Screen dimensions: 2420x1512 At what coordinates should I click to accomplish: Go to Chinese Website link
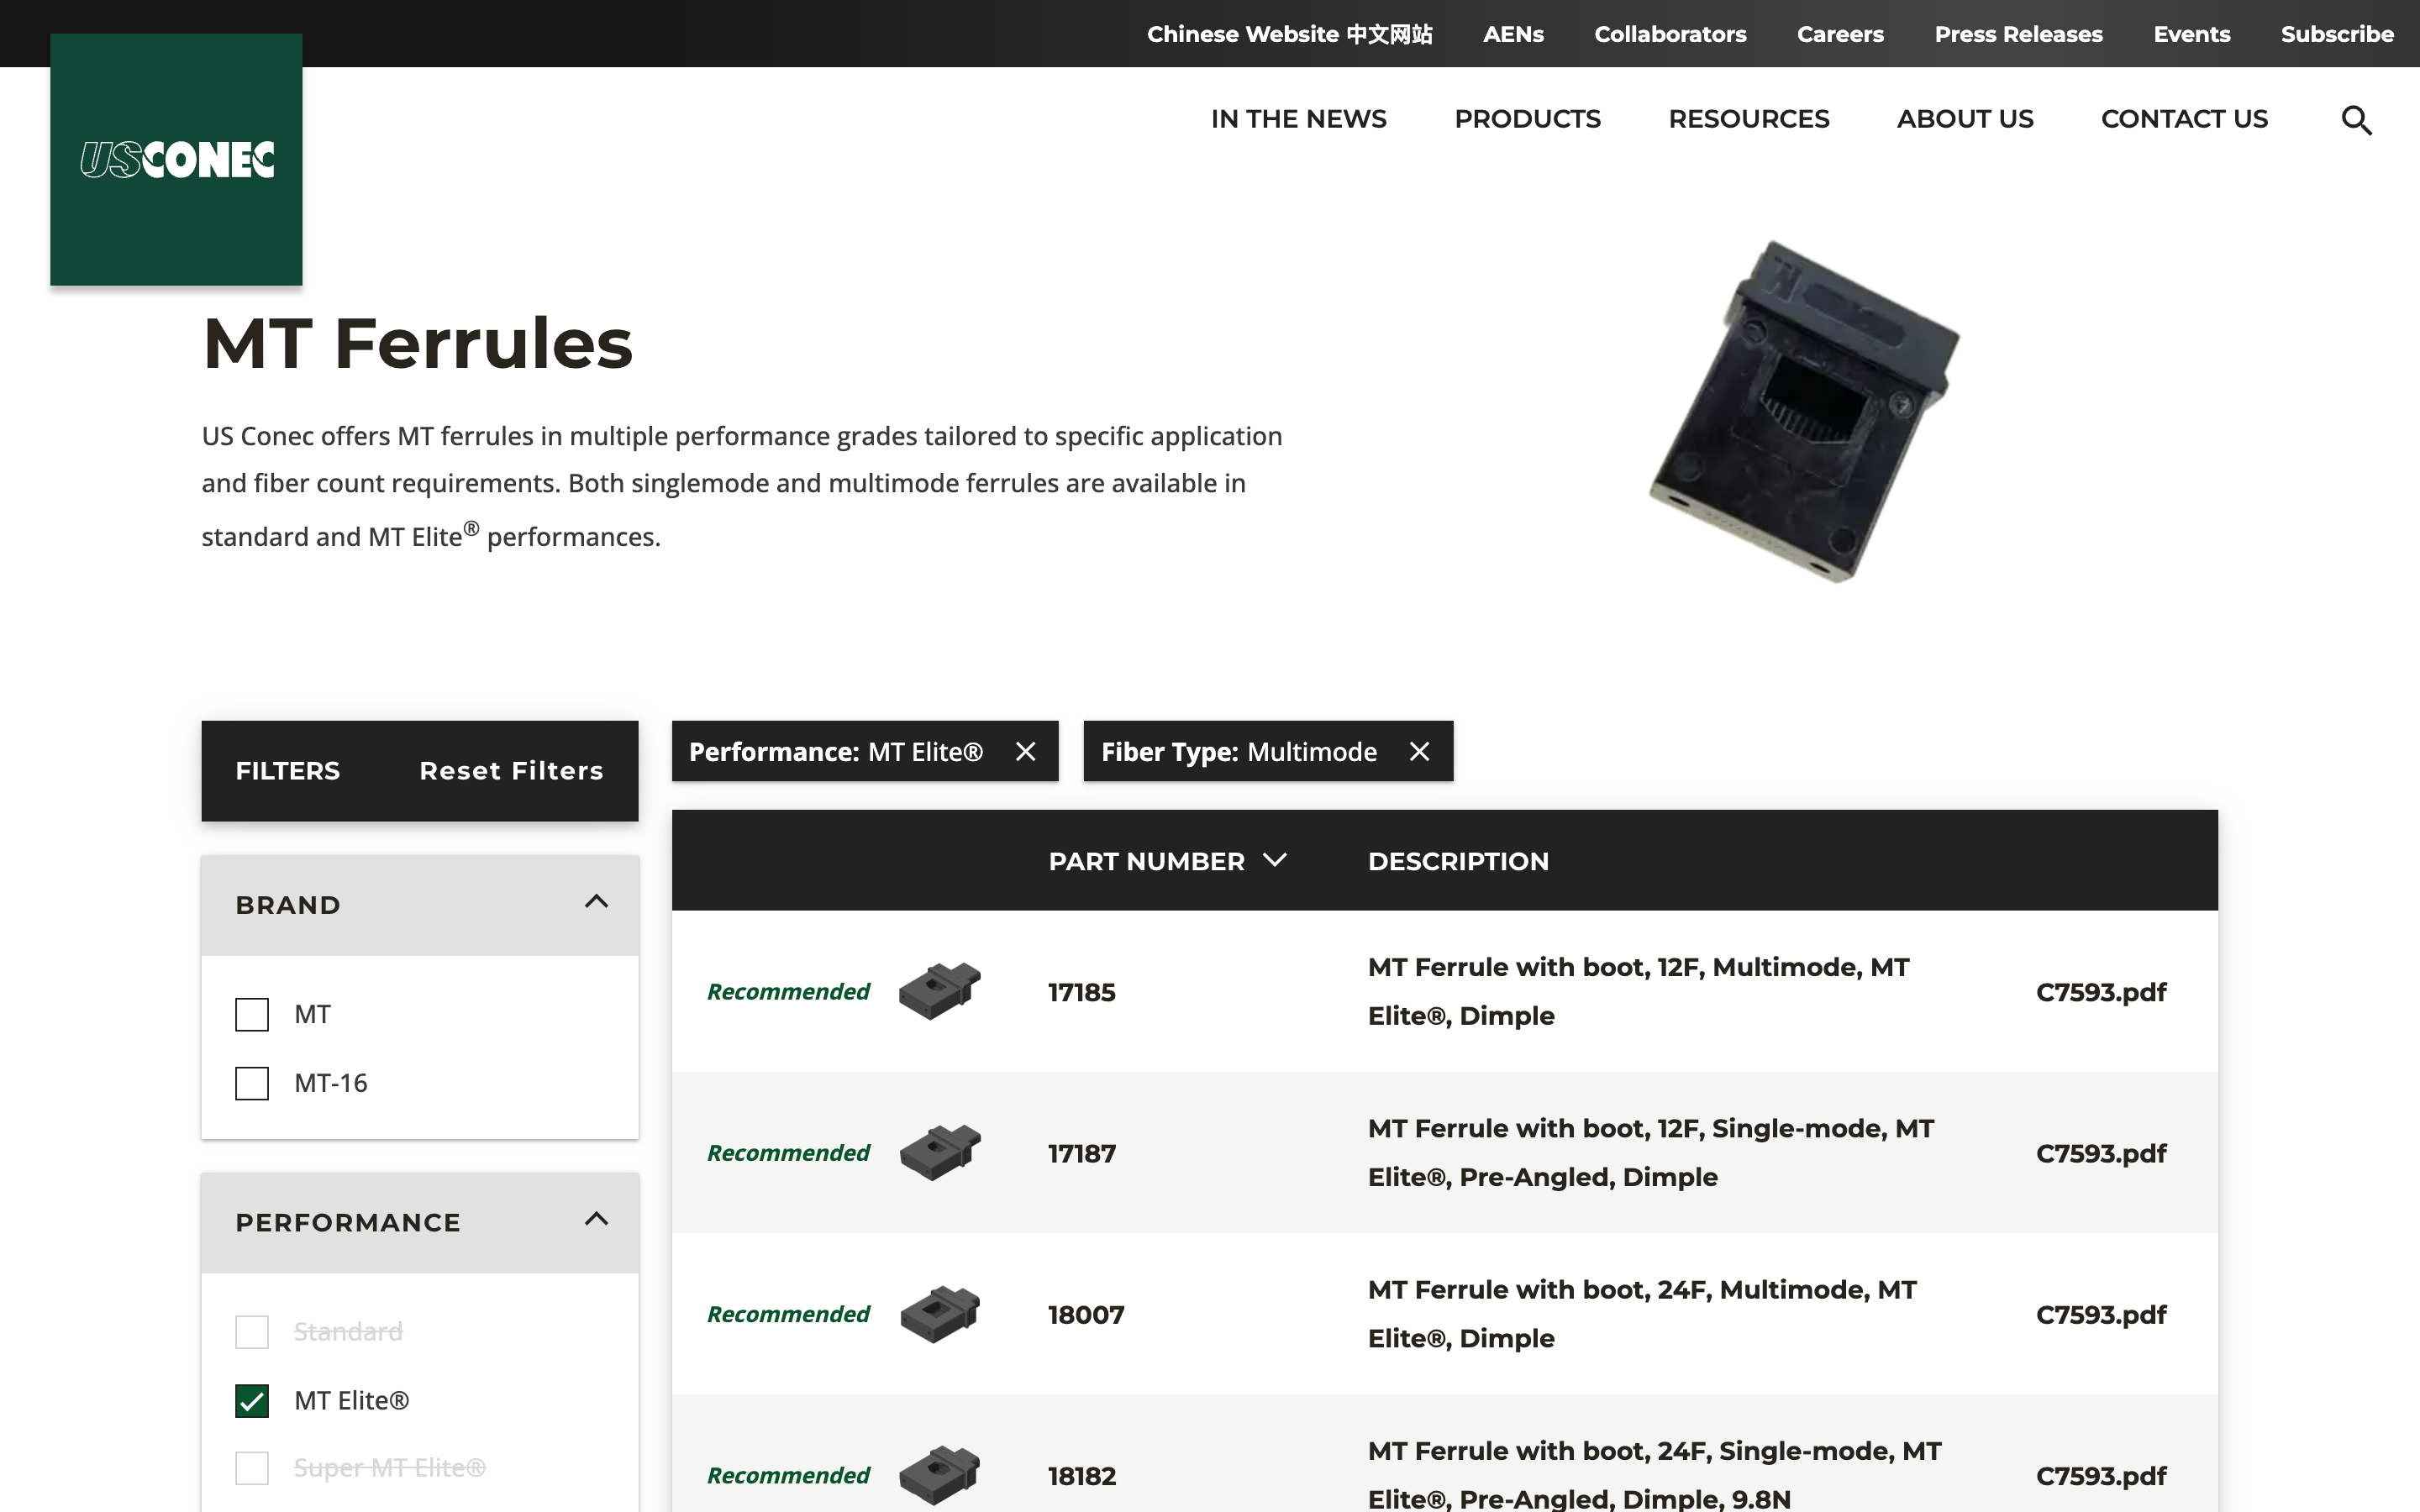[1289, 34]
